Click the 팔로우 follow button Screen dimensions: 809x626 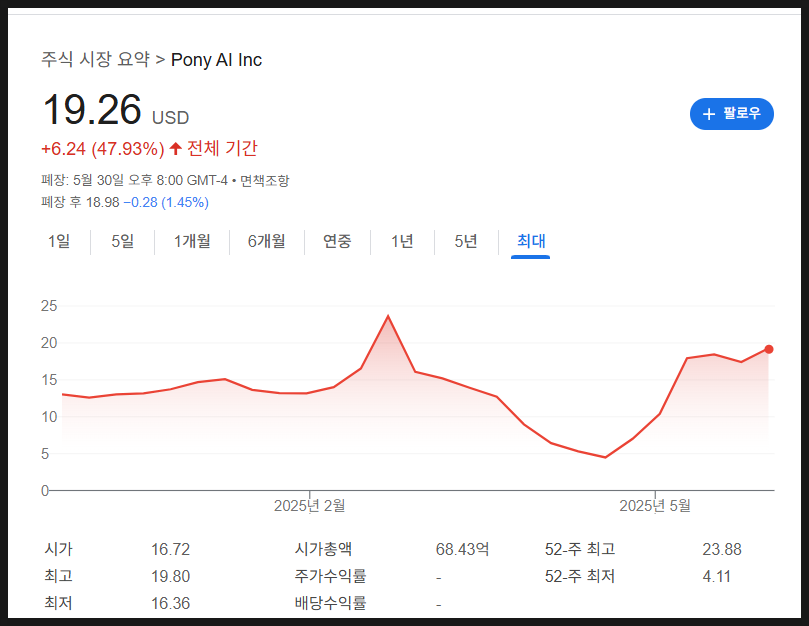(x=731, y=114)
